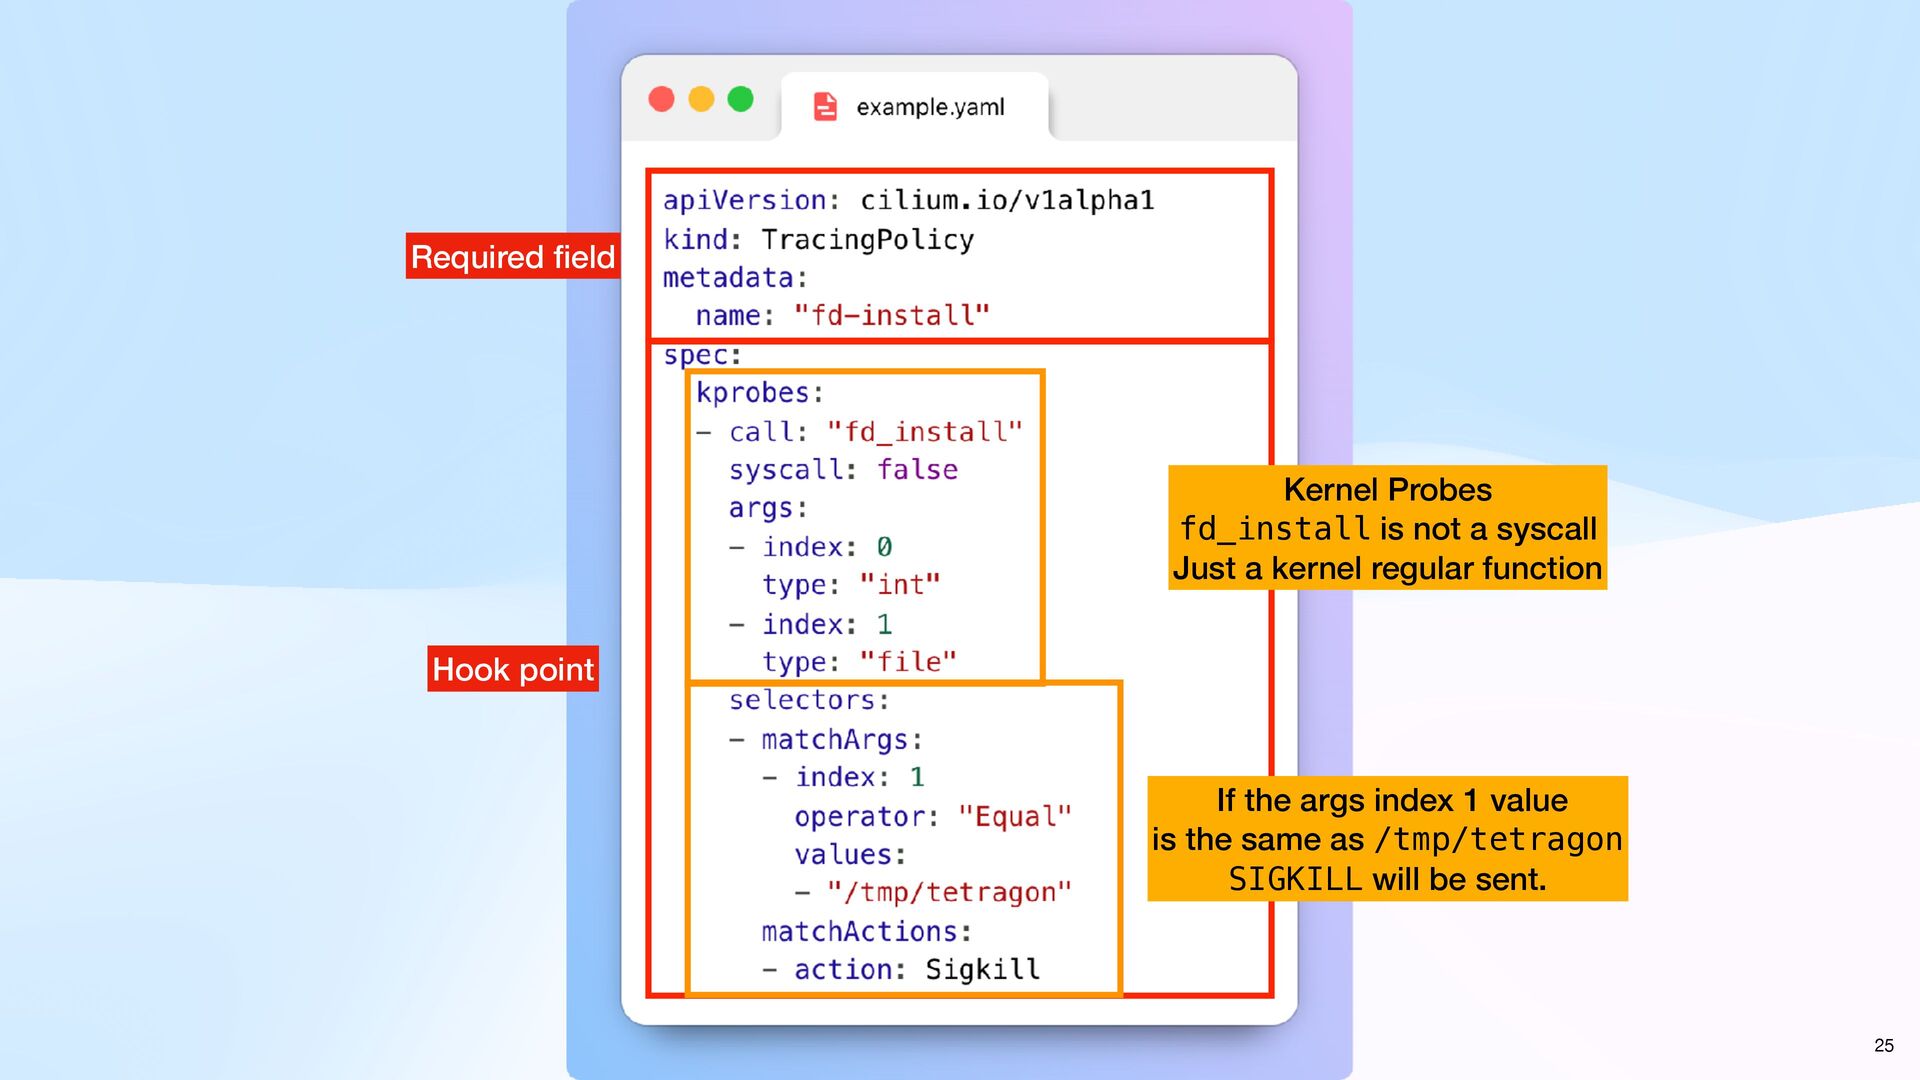Click the red file icon in tab
Viewport: 1920px width, 1080px height.
pyautogui.click(x=825, y=106)
